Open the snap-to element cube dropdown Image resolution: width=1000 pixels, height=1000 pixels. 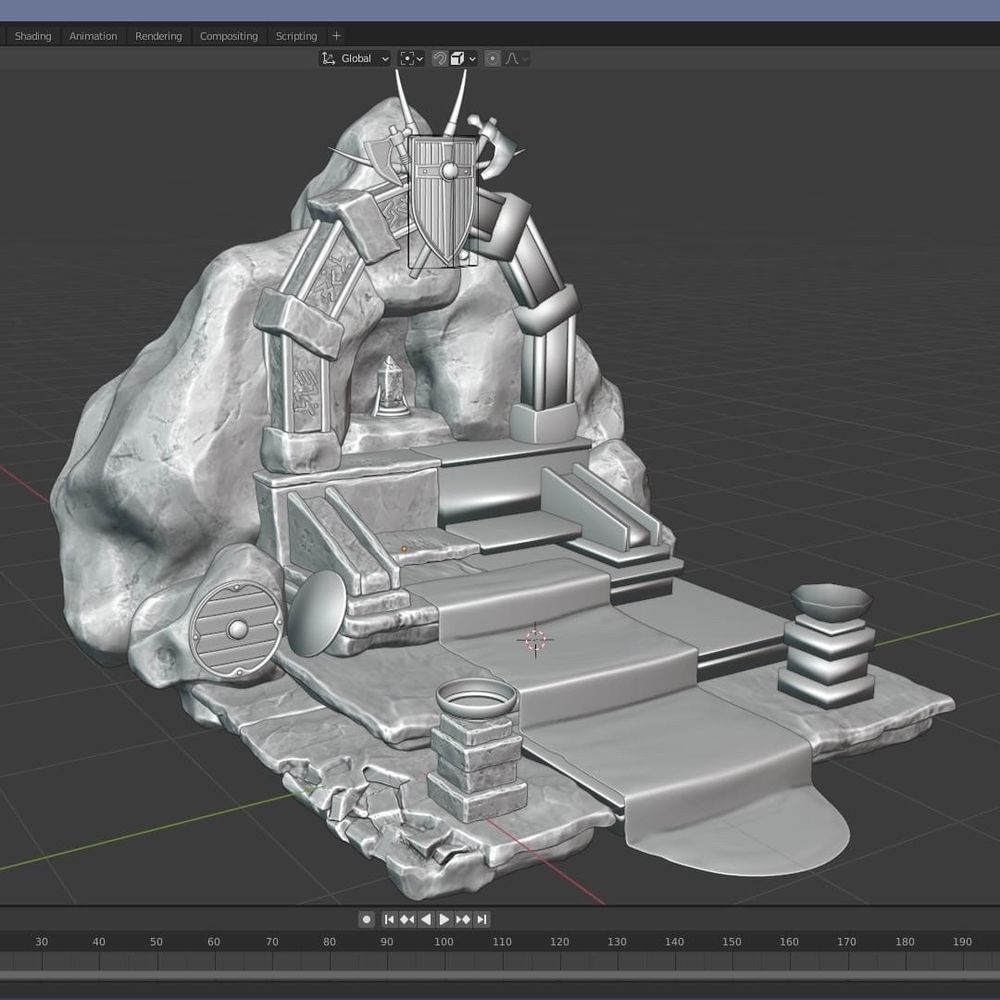click(x=464, y=59)
